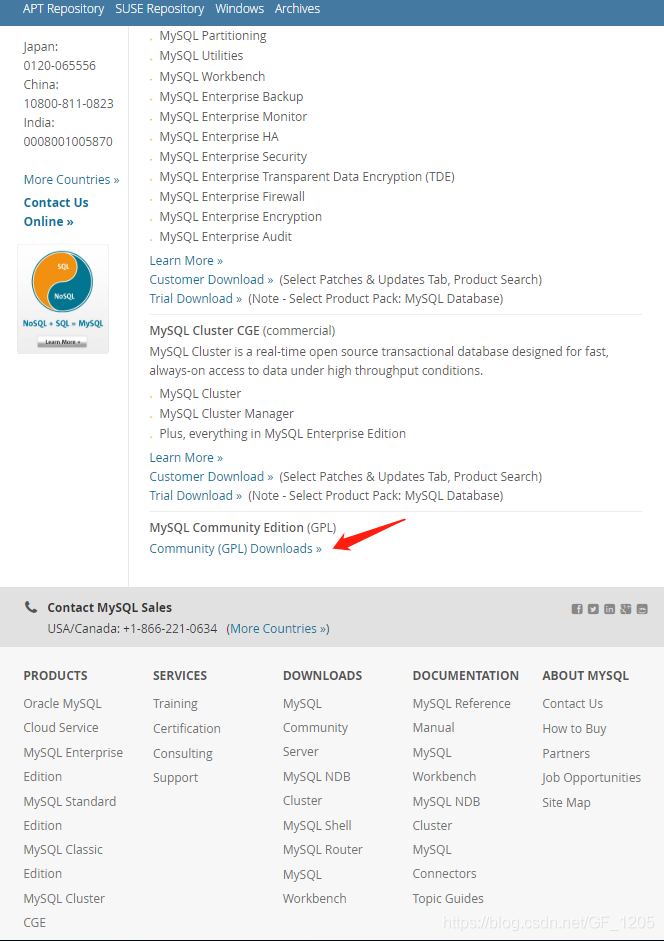Open Customer Download in MySQL Cluster CGE section
Viewport: 664px width, 941px height.
click(x=211, y=477)
